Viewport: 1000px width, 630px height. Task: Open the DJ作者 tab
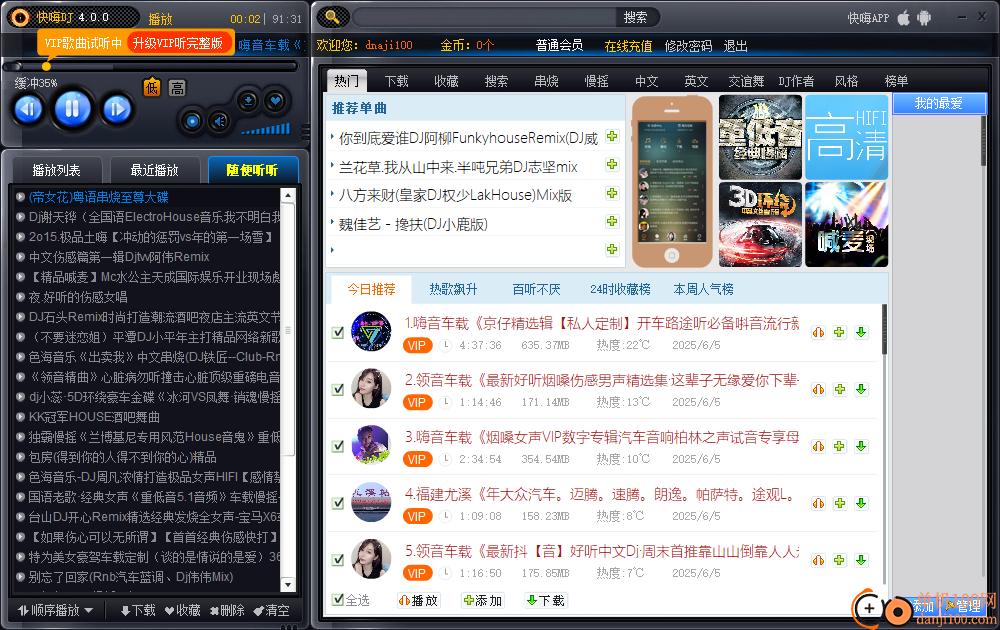coord(796,81)
